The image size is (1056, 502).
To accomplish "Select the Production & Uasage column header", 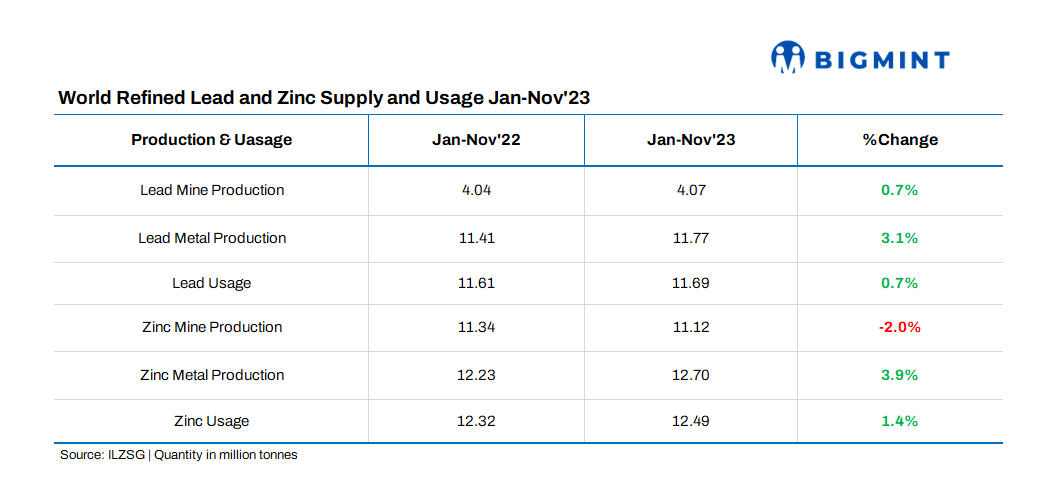I will point(211,140).
